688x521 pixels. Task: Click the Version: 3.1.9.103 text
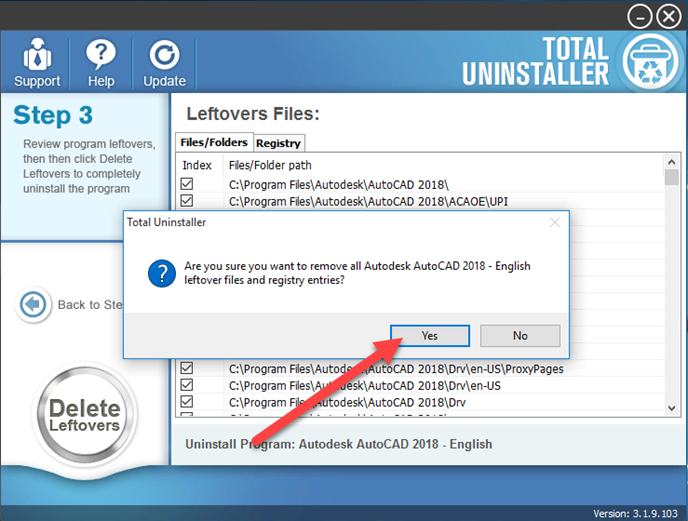coord(635,514)
